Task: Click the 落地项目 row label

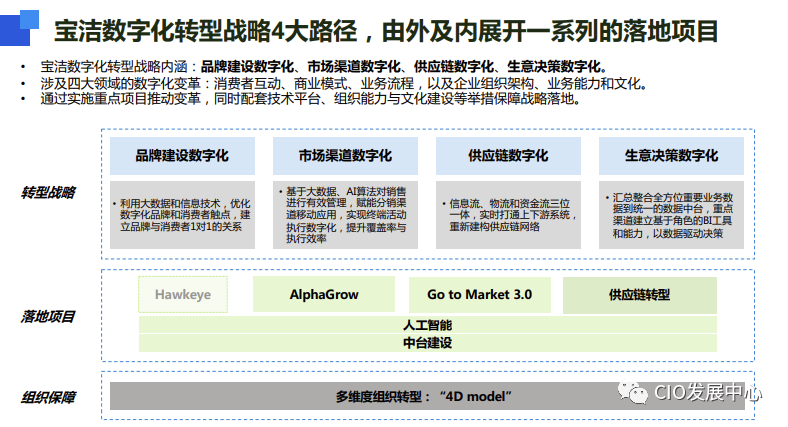Action: [48, 316]
